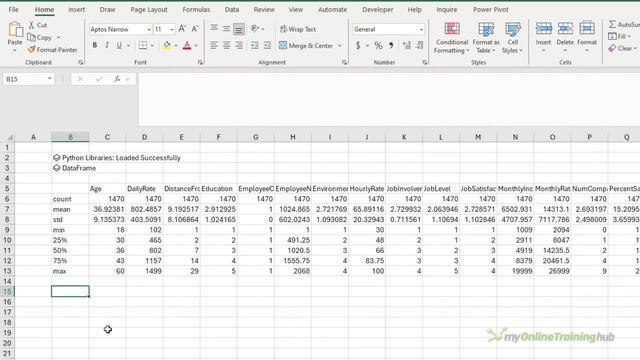This screenshot has height=360, width=640.
Task: Apply cell borders icon
Action: click(142, 45)
